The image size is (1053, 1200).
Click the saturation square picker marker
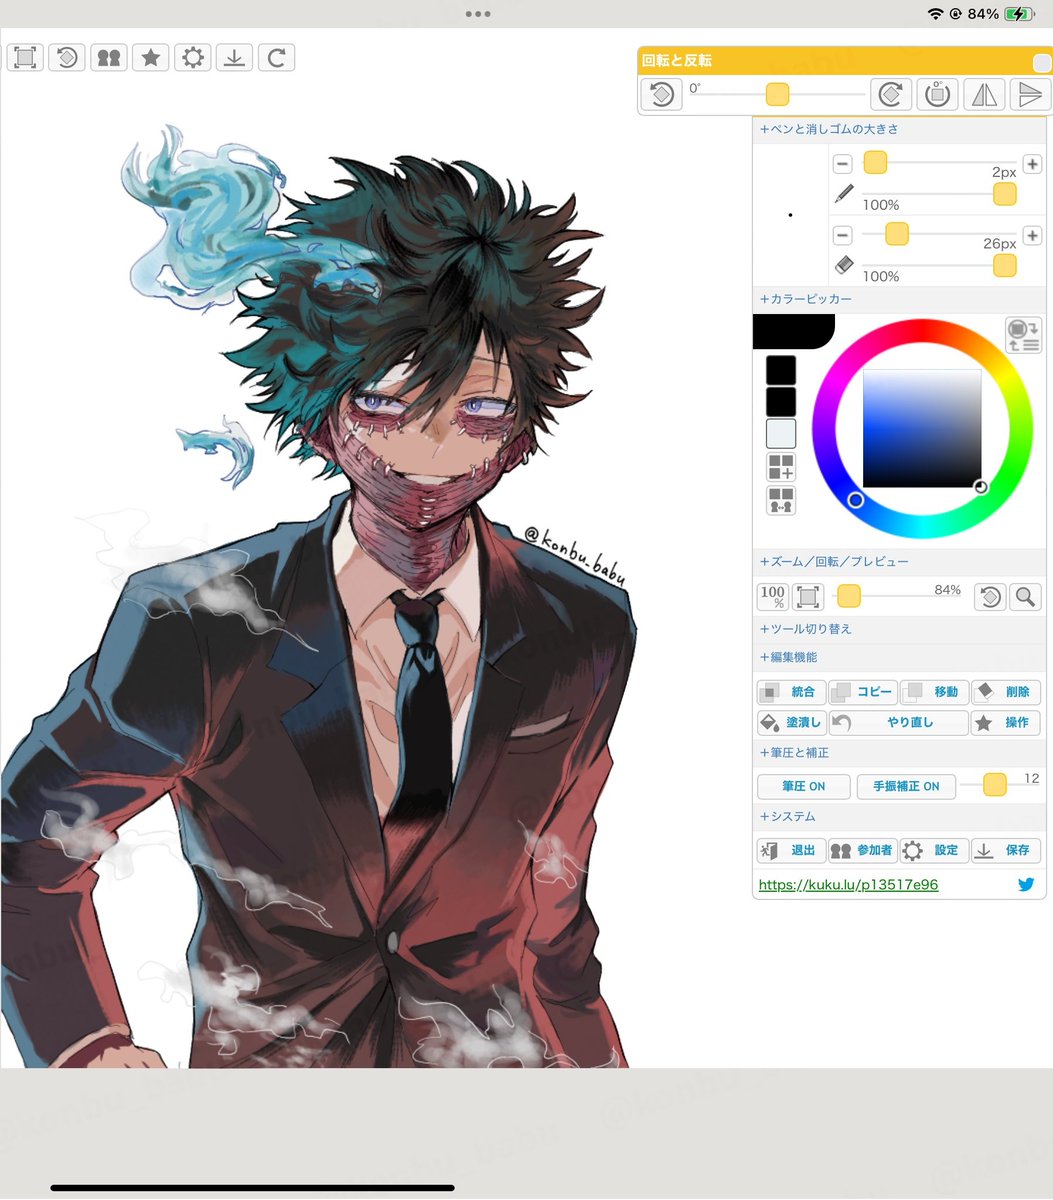[981, 486]
